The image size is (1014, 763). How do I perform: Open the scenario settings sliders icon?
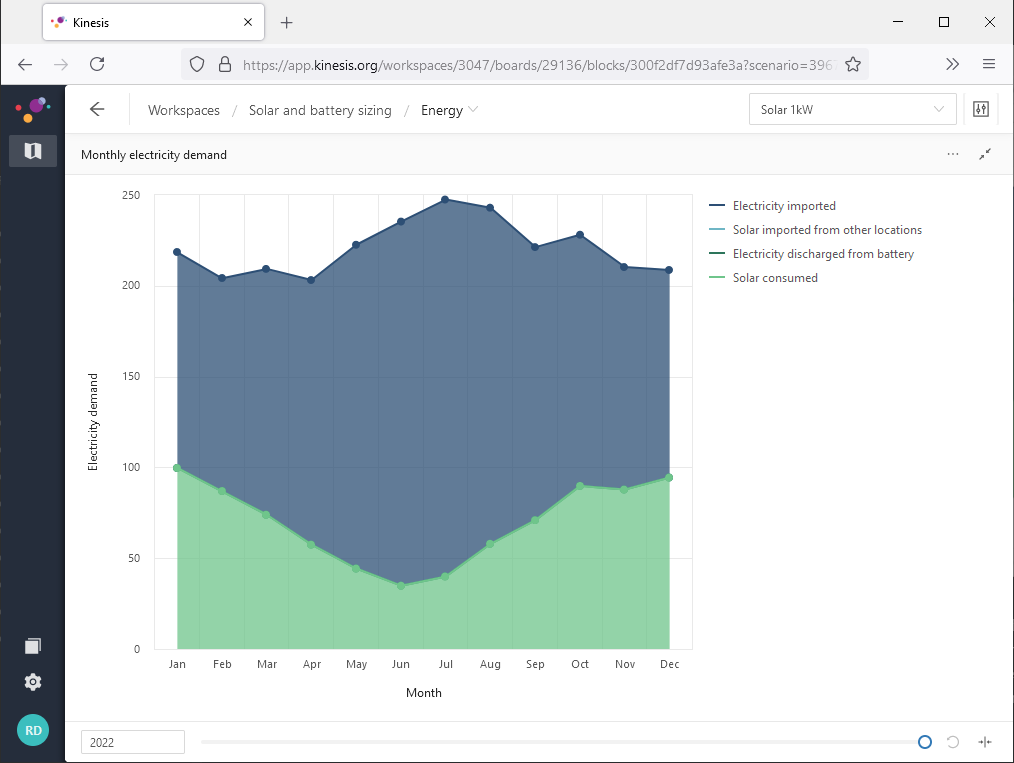[981, 109]
